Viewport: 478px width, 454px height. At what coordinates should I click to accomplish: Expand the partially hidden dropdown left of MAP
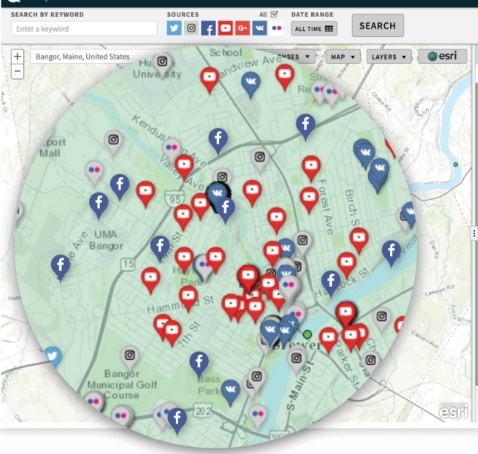[x=294, y=57]
